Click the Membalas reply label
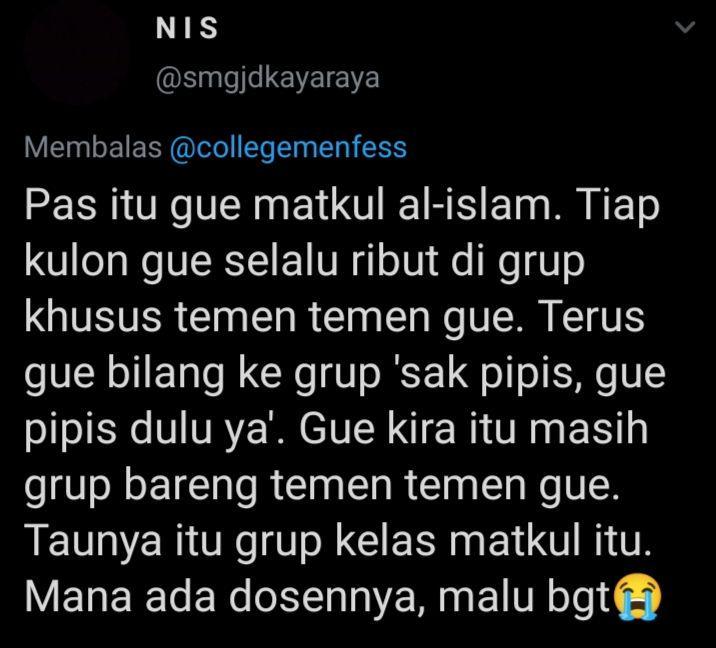The image size is (716, 648). (x=93, y=148)
